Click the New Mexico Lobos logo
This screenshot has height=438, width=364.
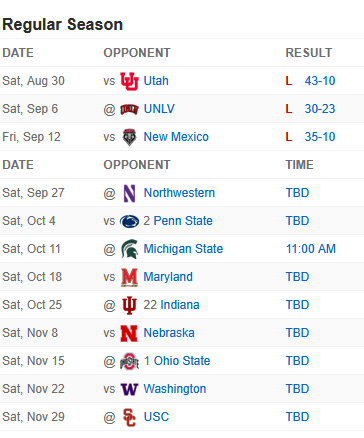click(x=129, y=137)
